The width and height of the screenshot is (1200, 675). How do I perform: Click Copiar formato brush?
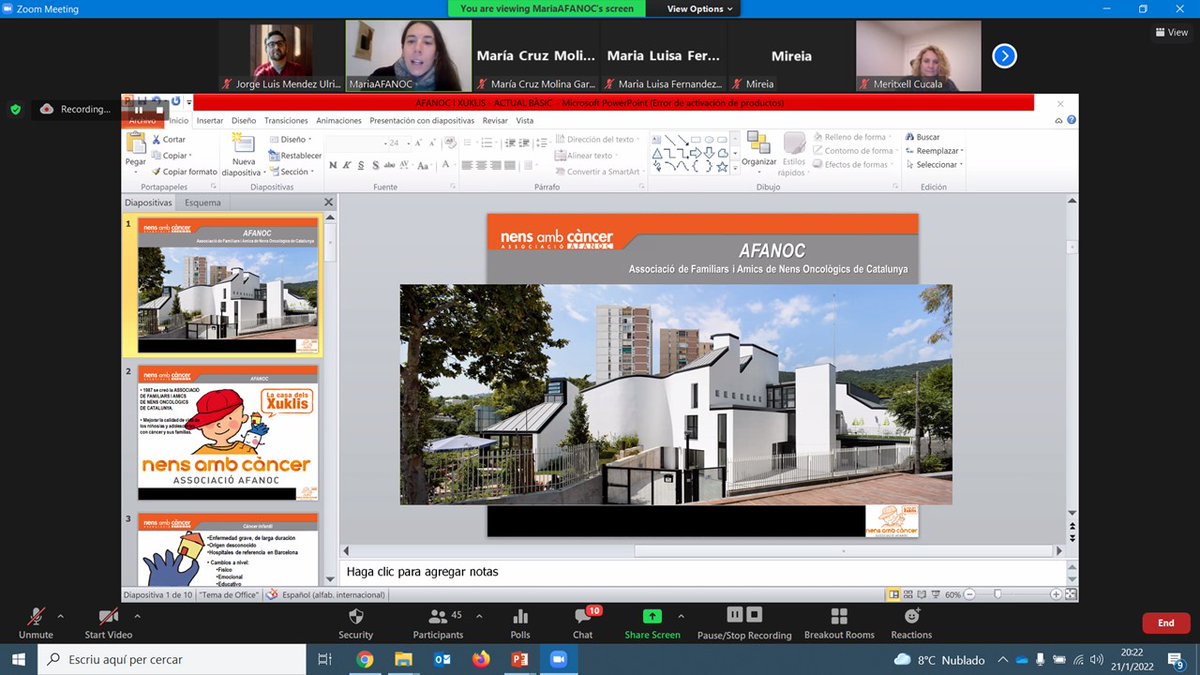click(x=184, y=172)
